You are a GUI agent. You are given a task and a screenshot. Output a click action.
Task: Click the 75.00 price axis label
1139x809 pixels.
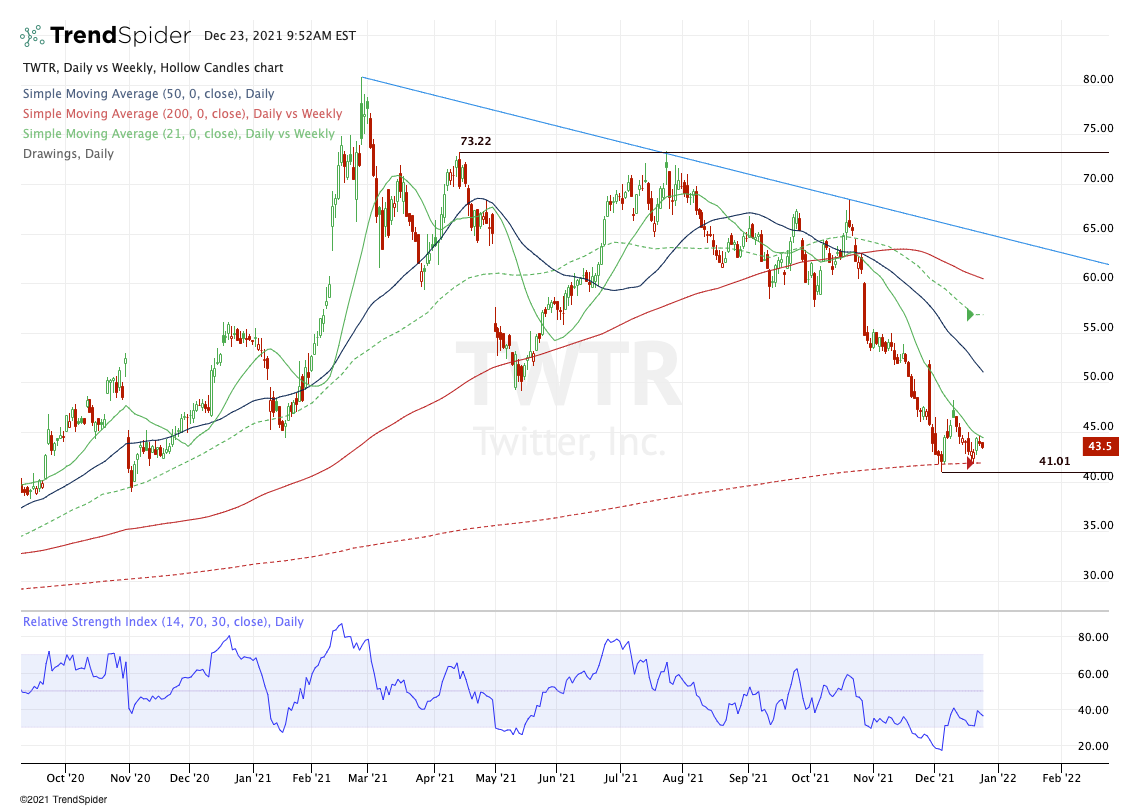[x=1098, y=129]
